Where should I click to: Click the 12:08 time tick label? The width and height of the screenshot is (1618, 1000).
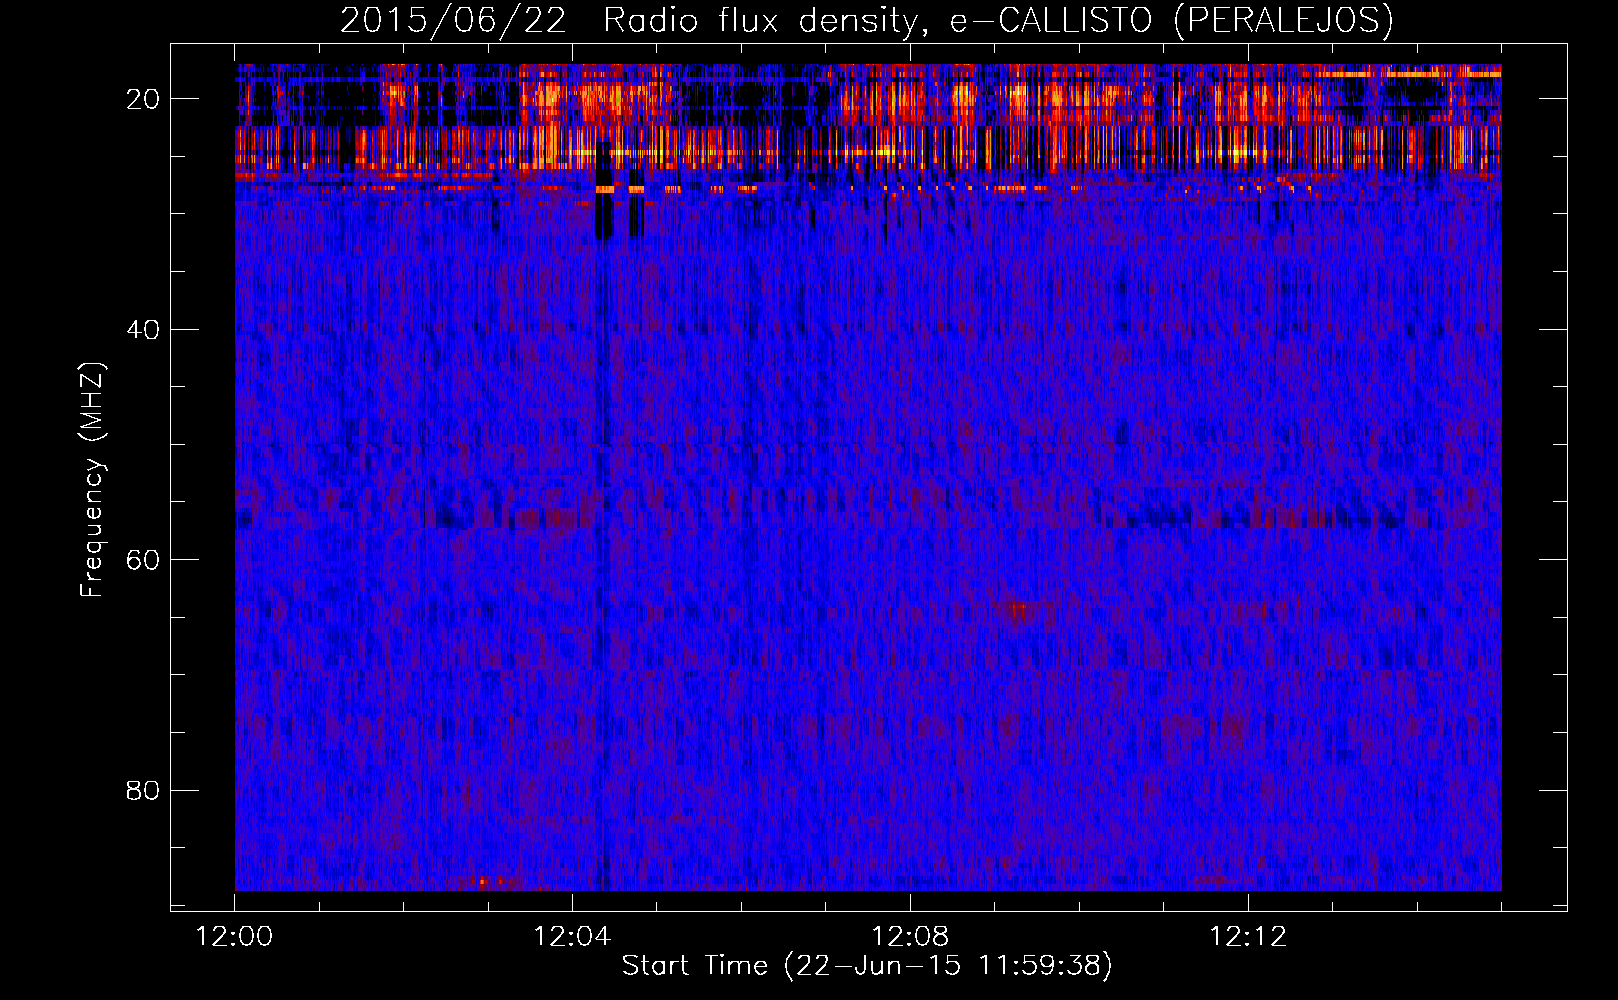click(x=910, y=937)
